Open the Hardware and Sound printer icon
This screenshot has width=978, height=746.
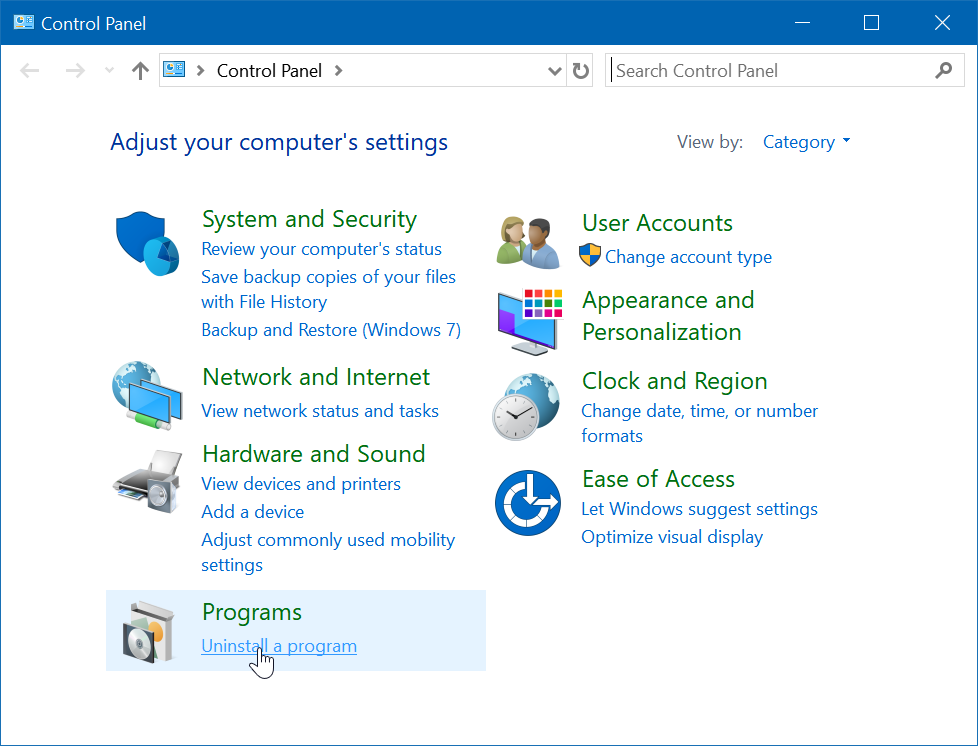coord(147,481)
